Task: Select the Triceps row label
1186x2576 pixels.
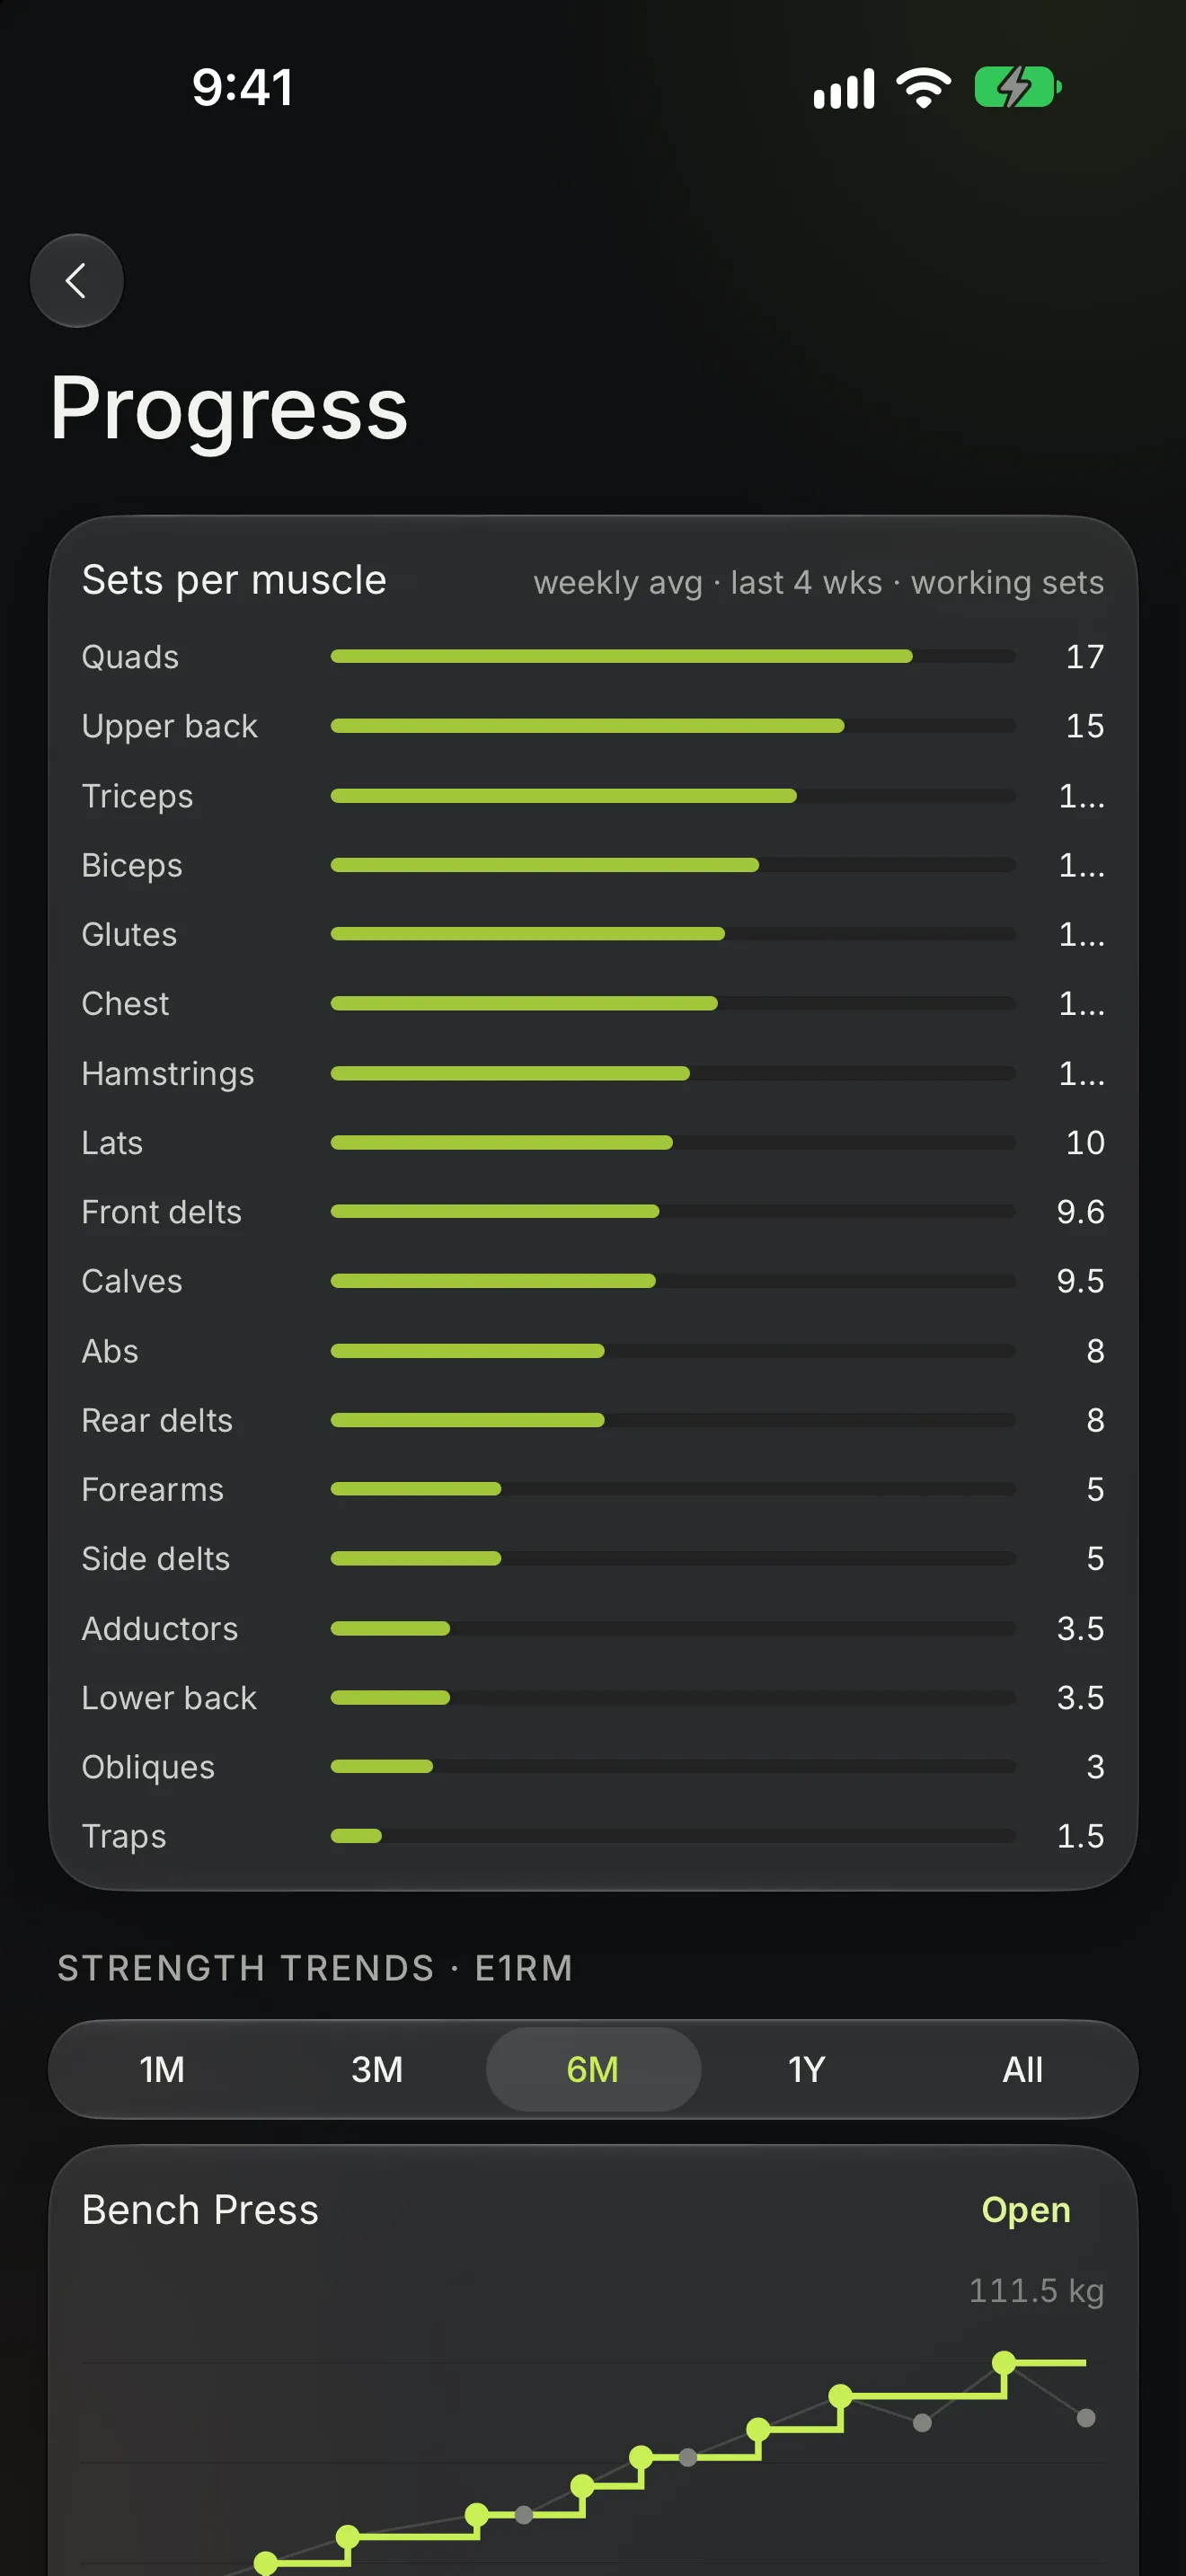Action: 138,796
